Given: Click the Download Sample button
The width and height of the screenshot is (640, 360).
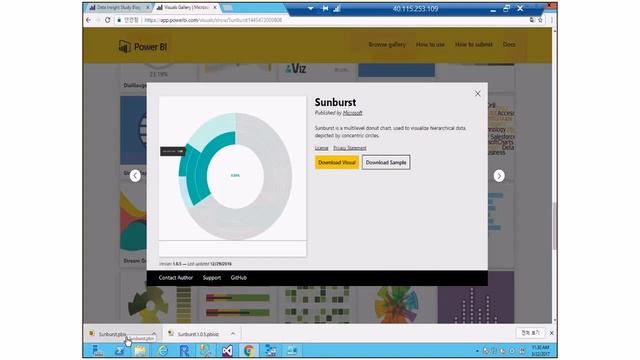Looking at the screenshot, I should coord(386,162).
